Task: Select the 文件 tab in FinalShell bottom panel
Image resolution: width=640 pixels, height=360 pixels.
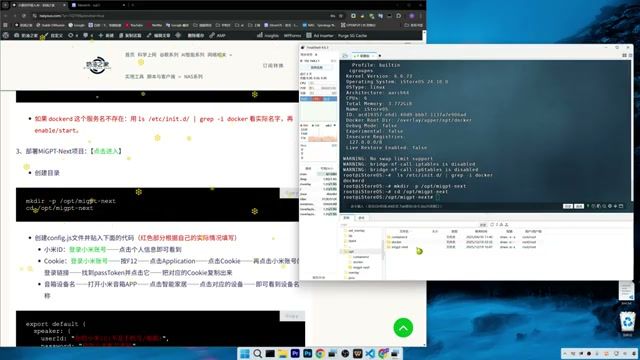Action: (x=347, y=218)
